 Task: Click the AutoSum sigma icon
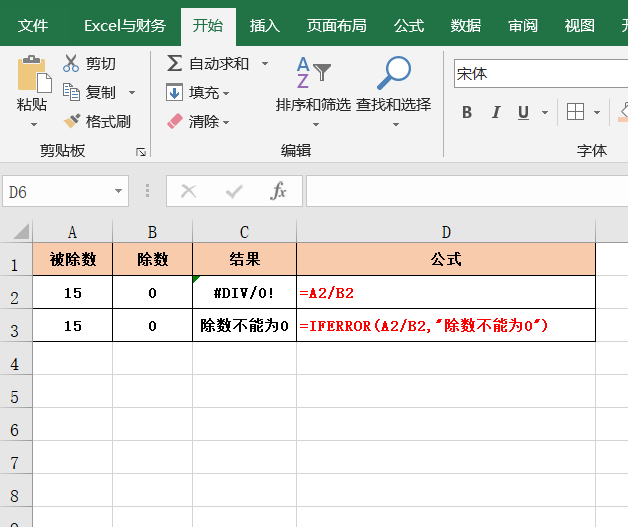(175, 64)
